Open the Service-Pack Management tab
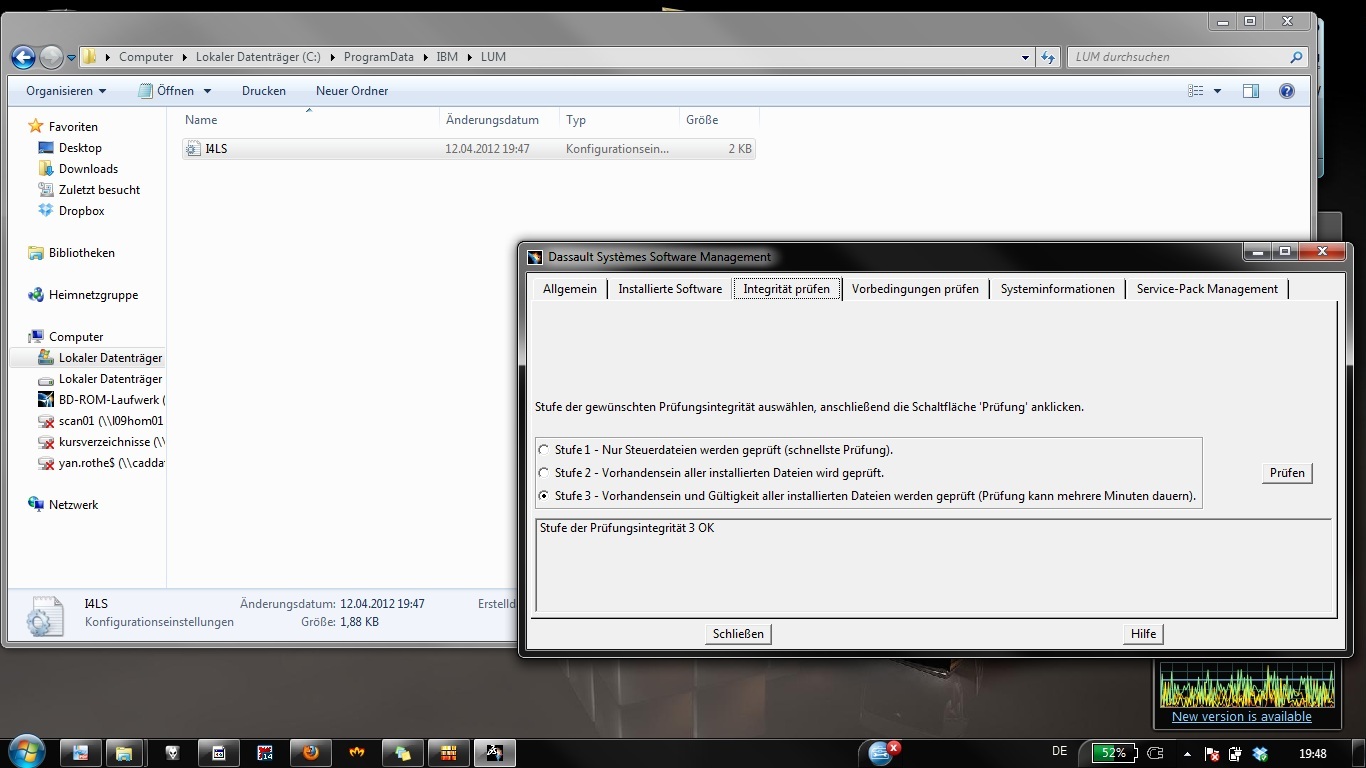The width and height of the screenshot is (1366, 768). point(1207,289)
